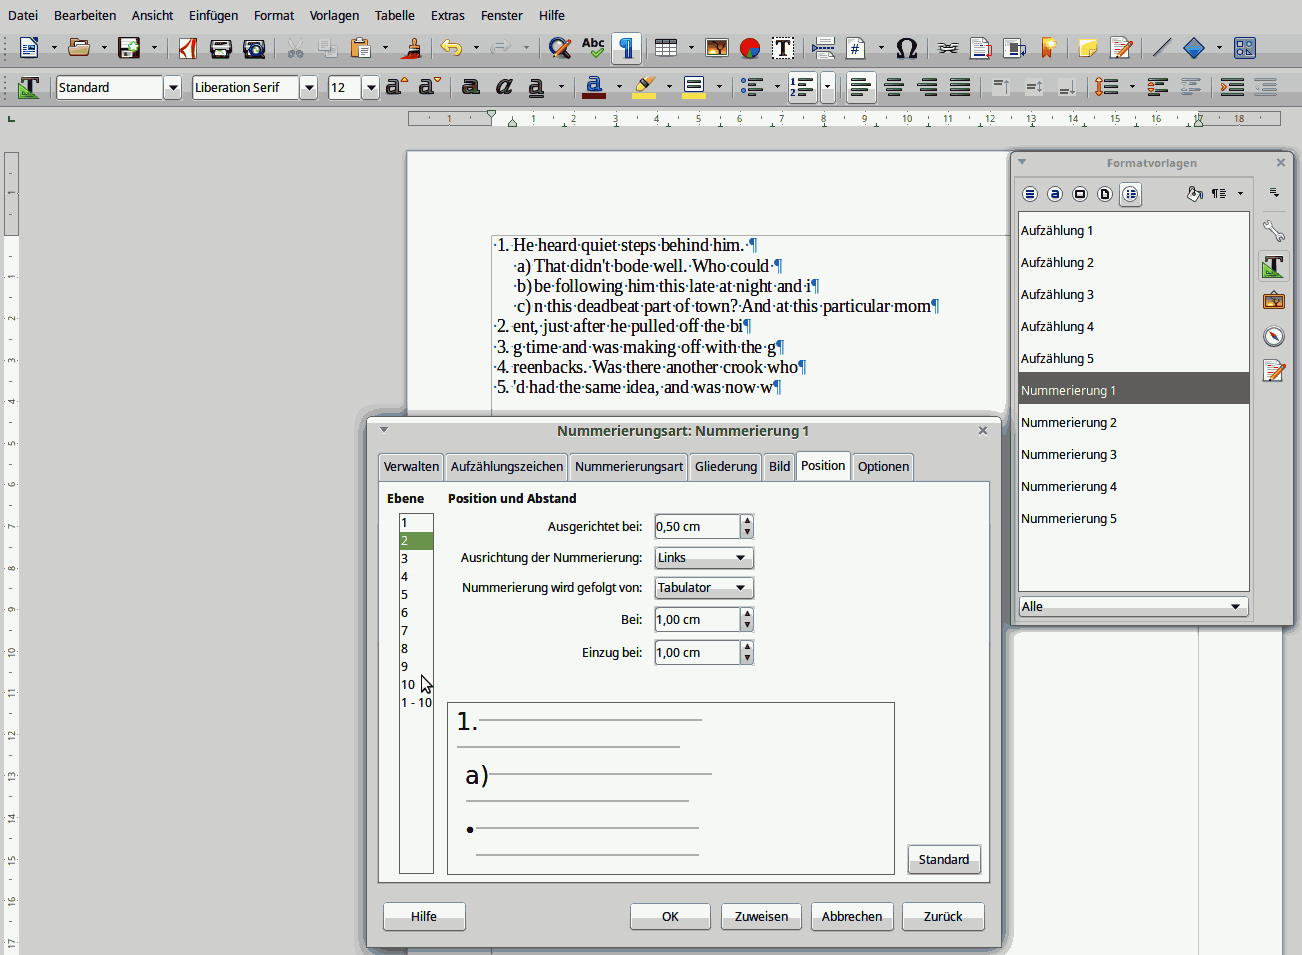
Task: Show character styles in Formatvorlagen panel
Action: [x=1055, y=194]
